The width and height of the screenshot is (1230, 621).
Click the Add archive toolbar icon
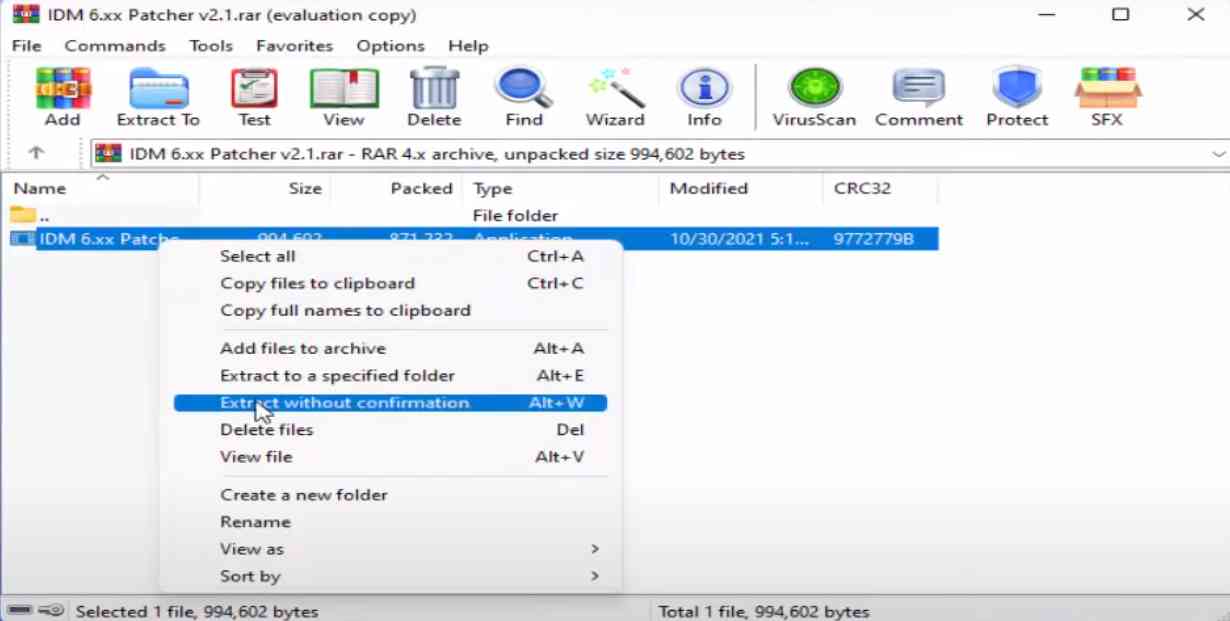pyautogui.click(x=62, y=98)
